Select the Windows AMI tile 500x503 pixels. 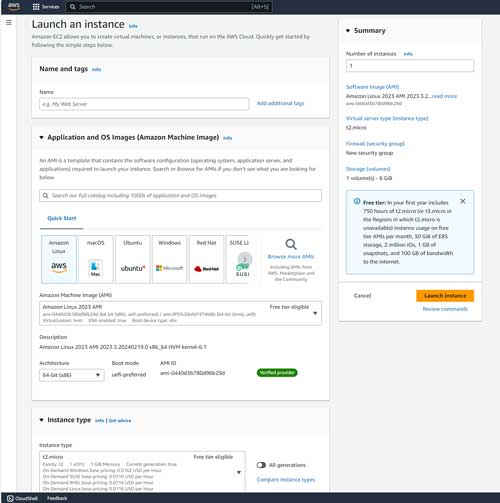[x=170, y=259]
